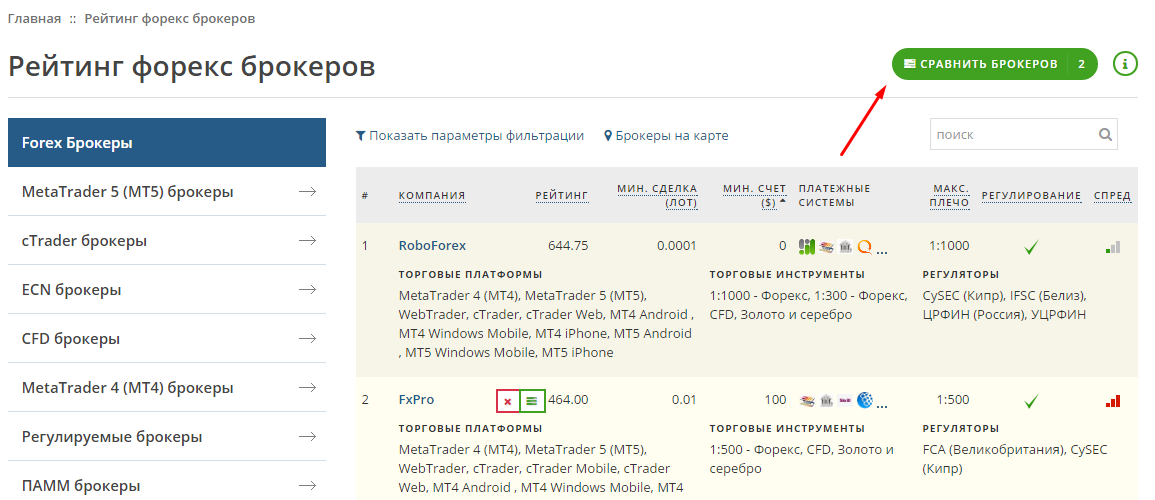Open MetaTrader 4 (MT4) брокеры category
Viewport: 1155px width, 500px height.
tap(167, 387)
